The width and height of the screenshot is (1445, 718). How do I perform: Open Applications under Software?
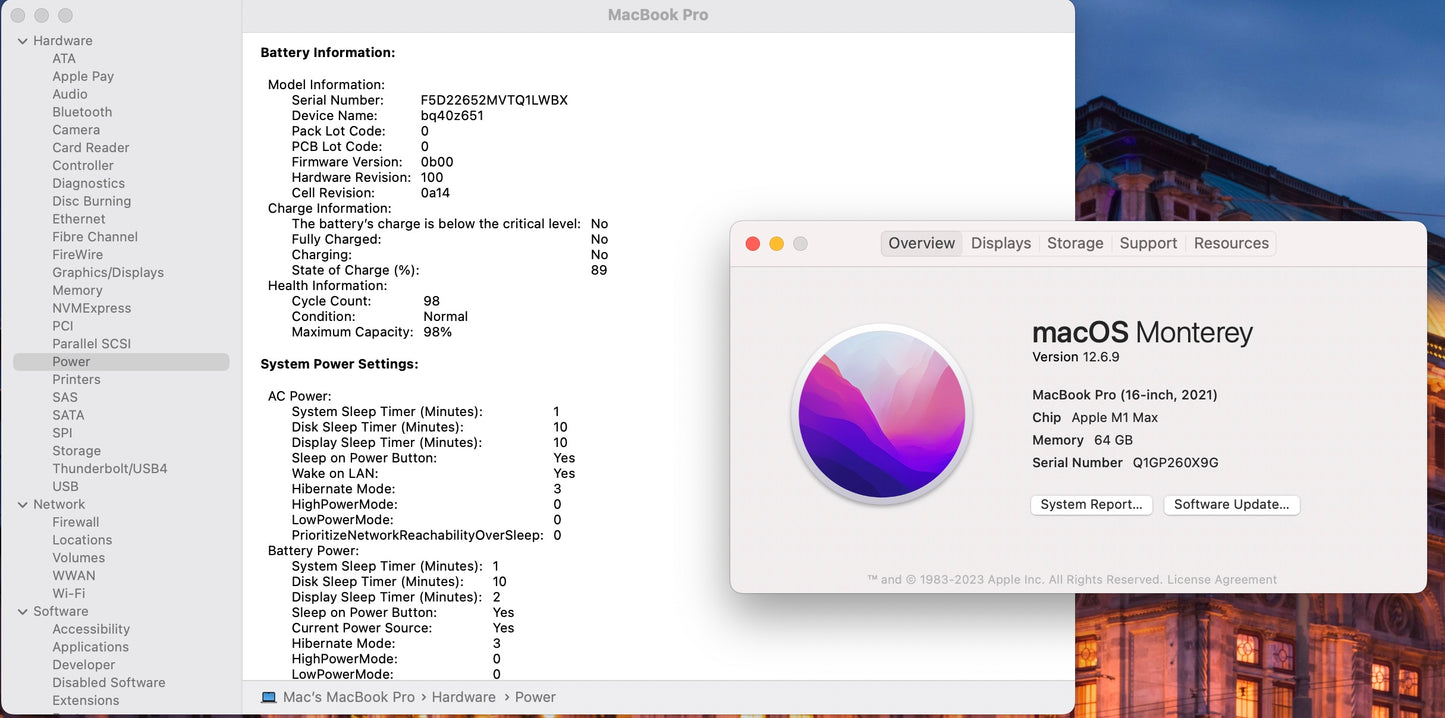click(x=90, y=647)
